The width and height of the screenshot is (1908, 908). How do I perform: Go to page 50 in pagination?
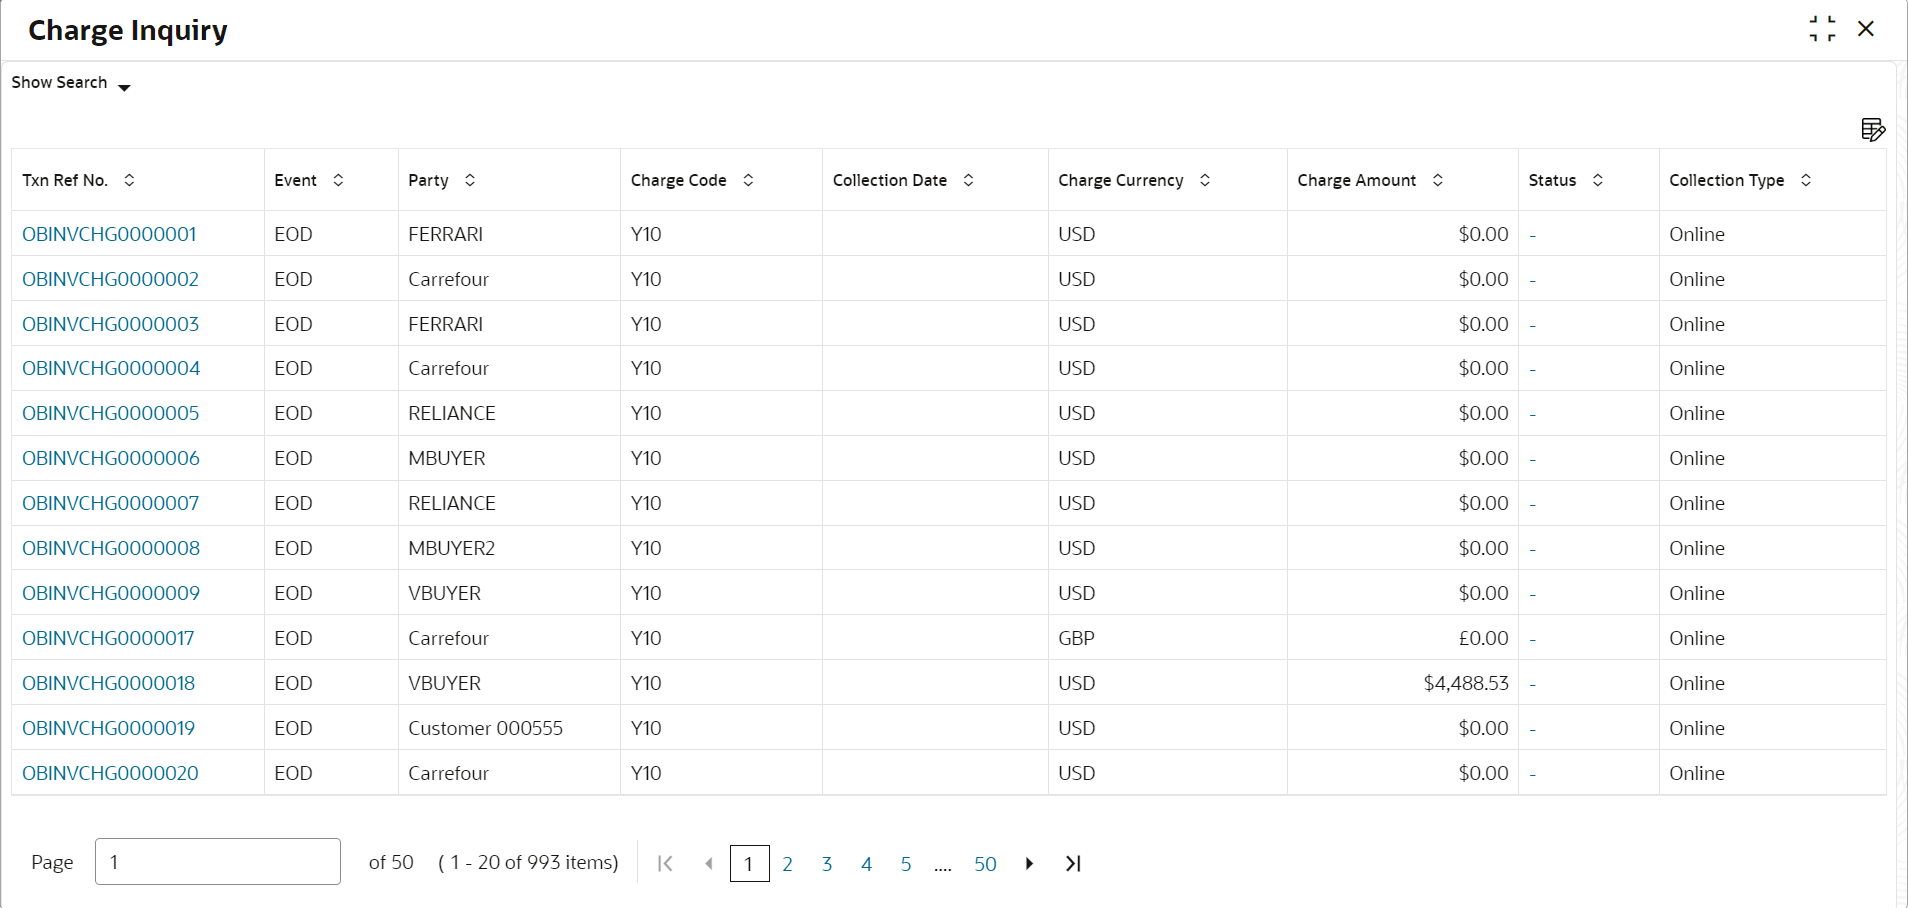pyautogui.click(x=985, y=863)
